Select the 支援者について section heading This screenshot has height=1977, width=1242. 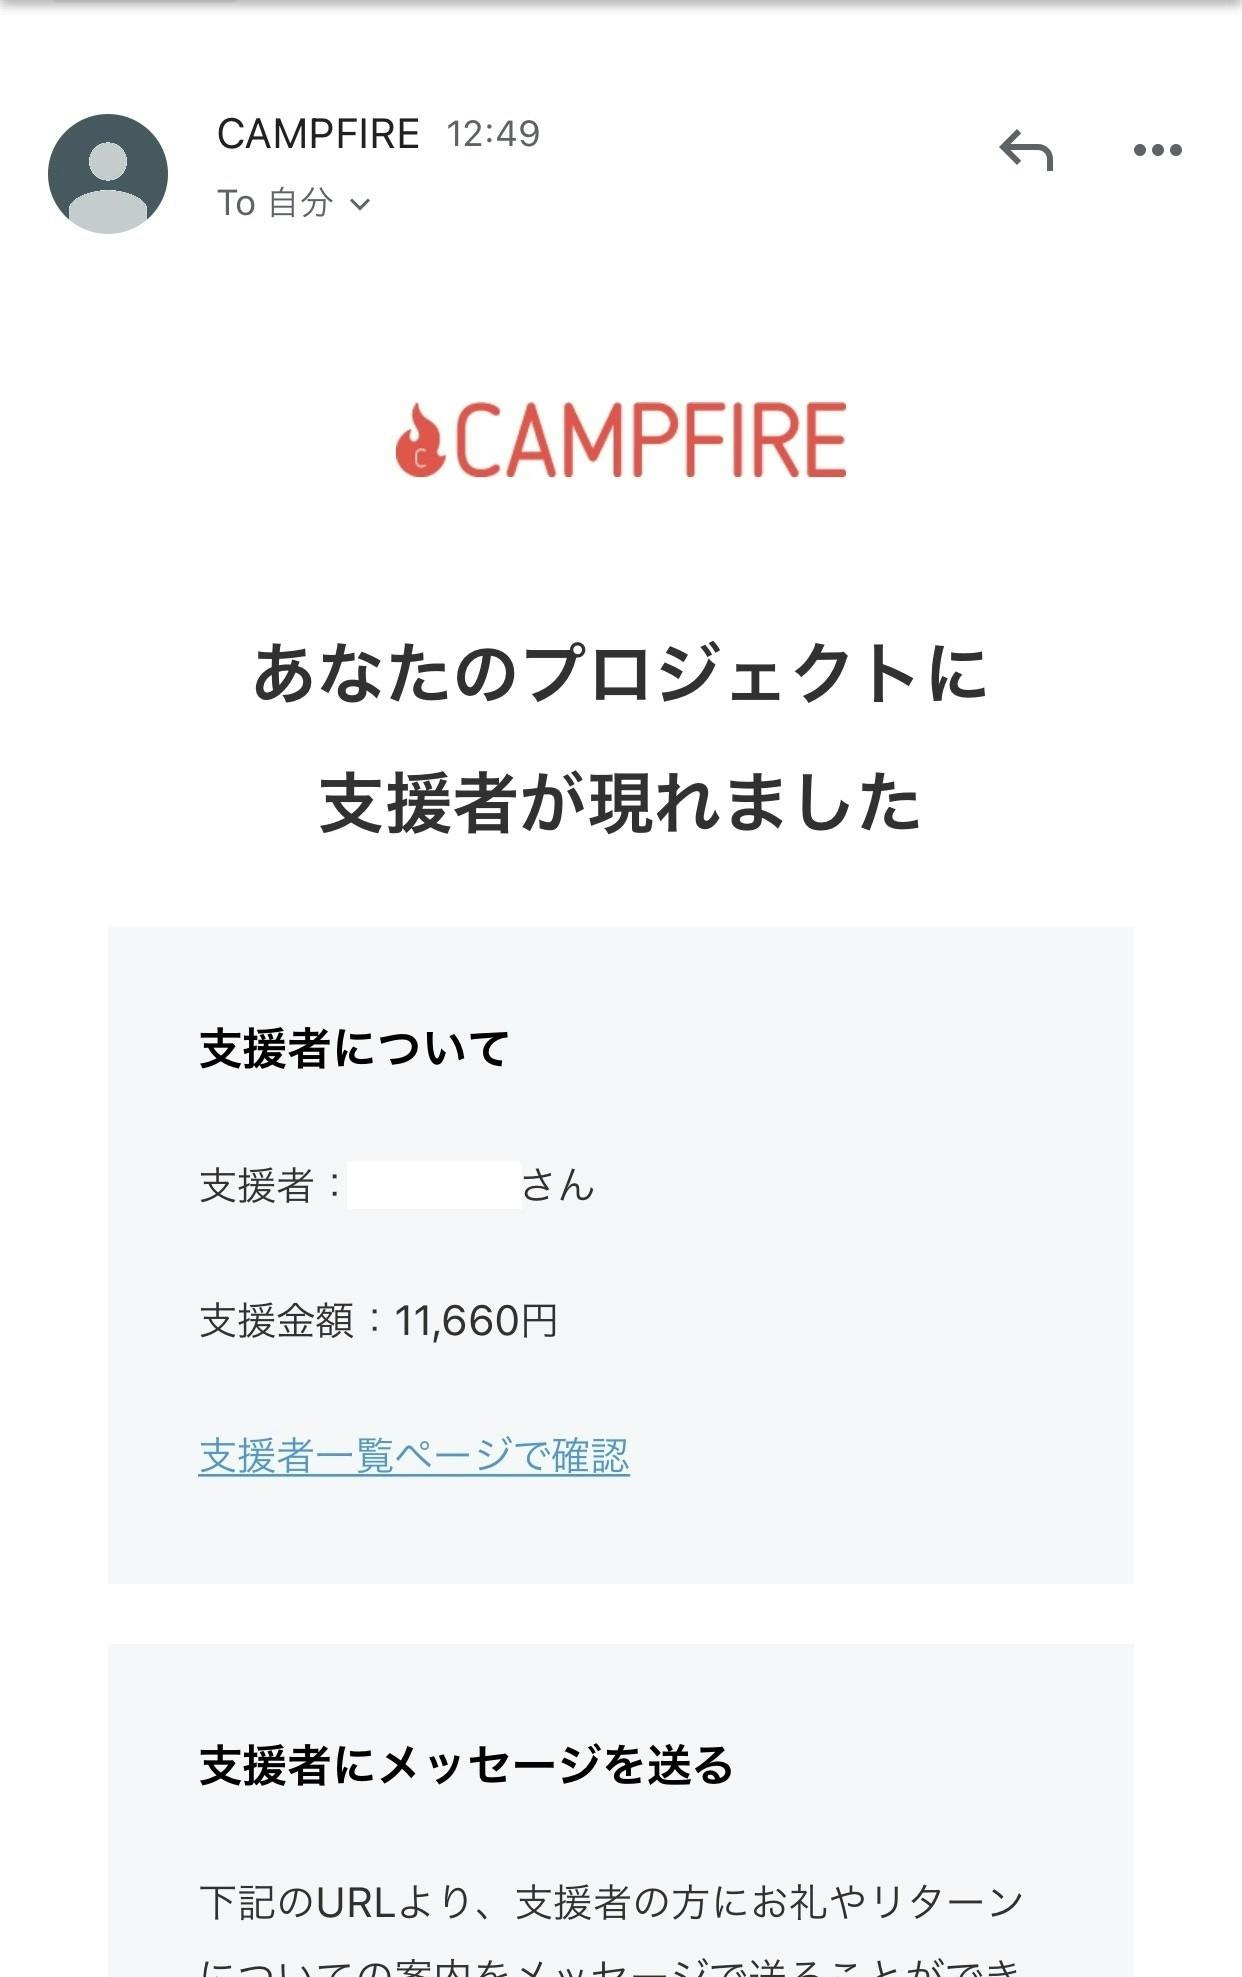(354, 1049)
